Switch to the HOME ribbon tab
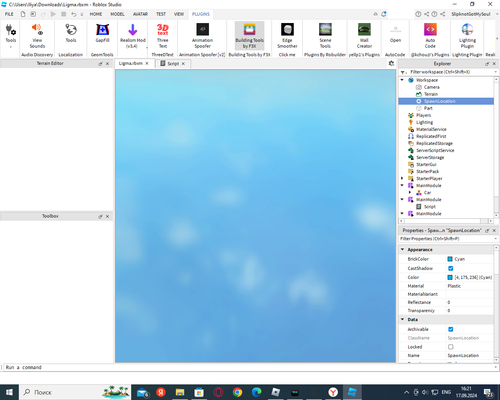Viewport: 500px width, 400px height. tap(96, 14)
